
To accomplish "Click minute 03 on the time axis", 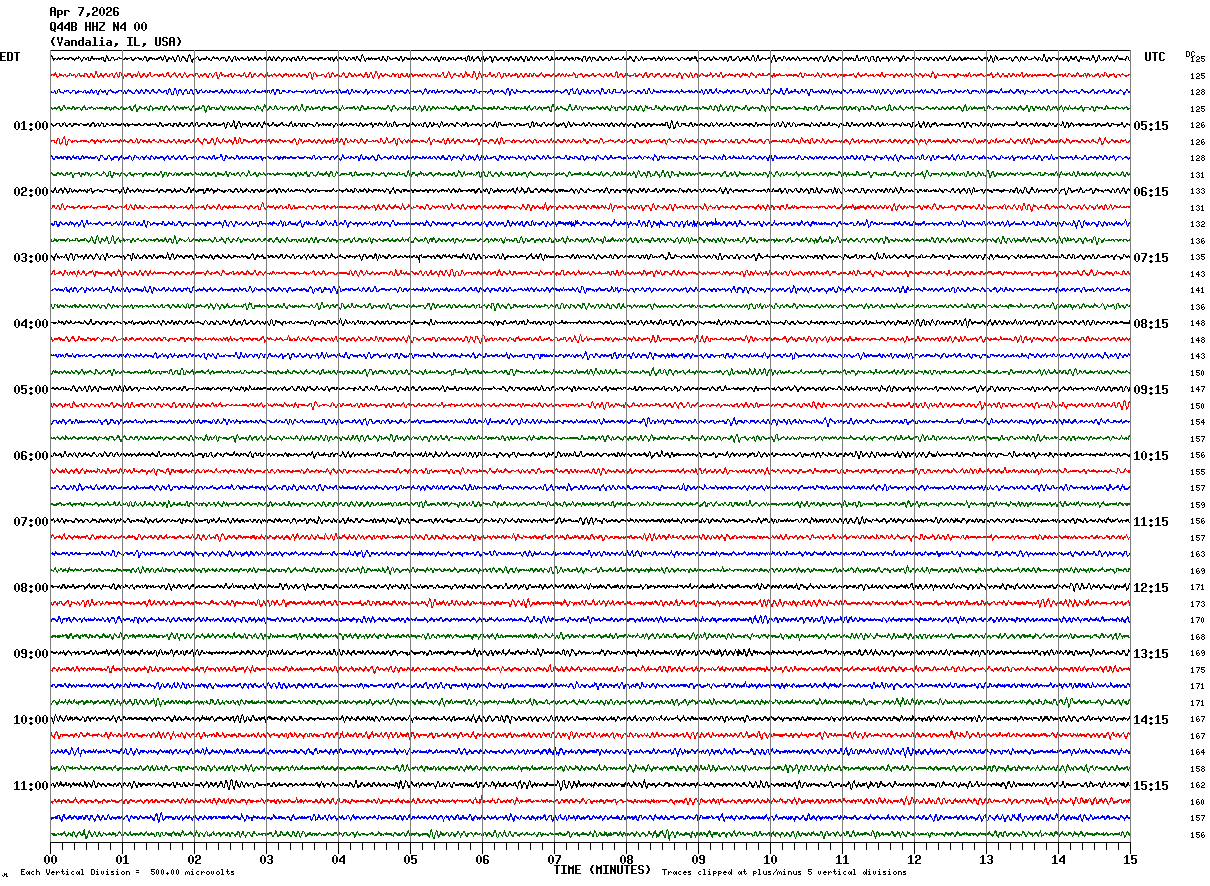I will pos(266,859).
